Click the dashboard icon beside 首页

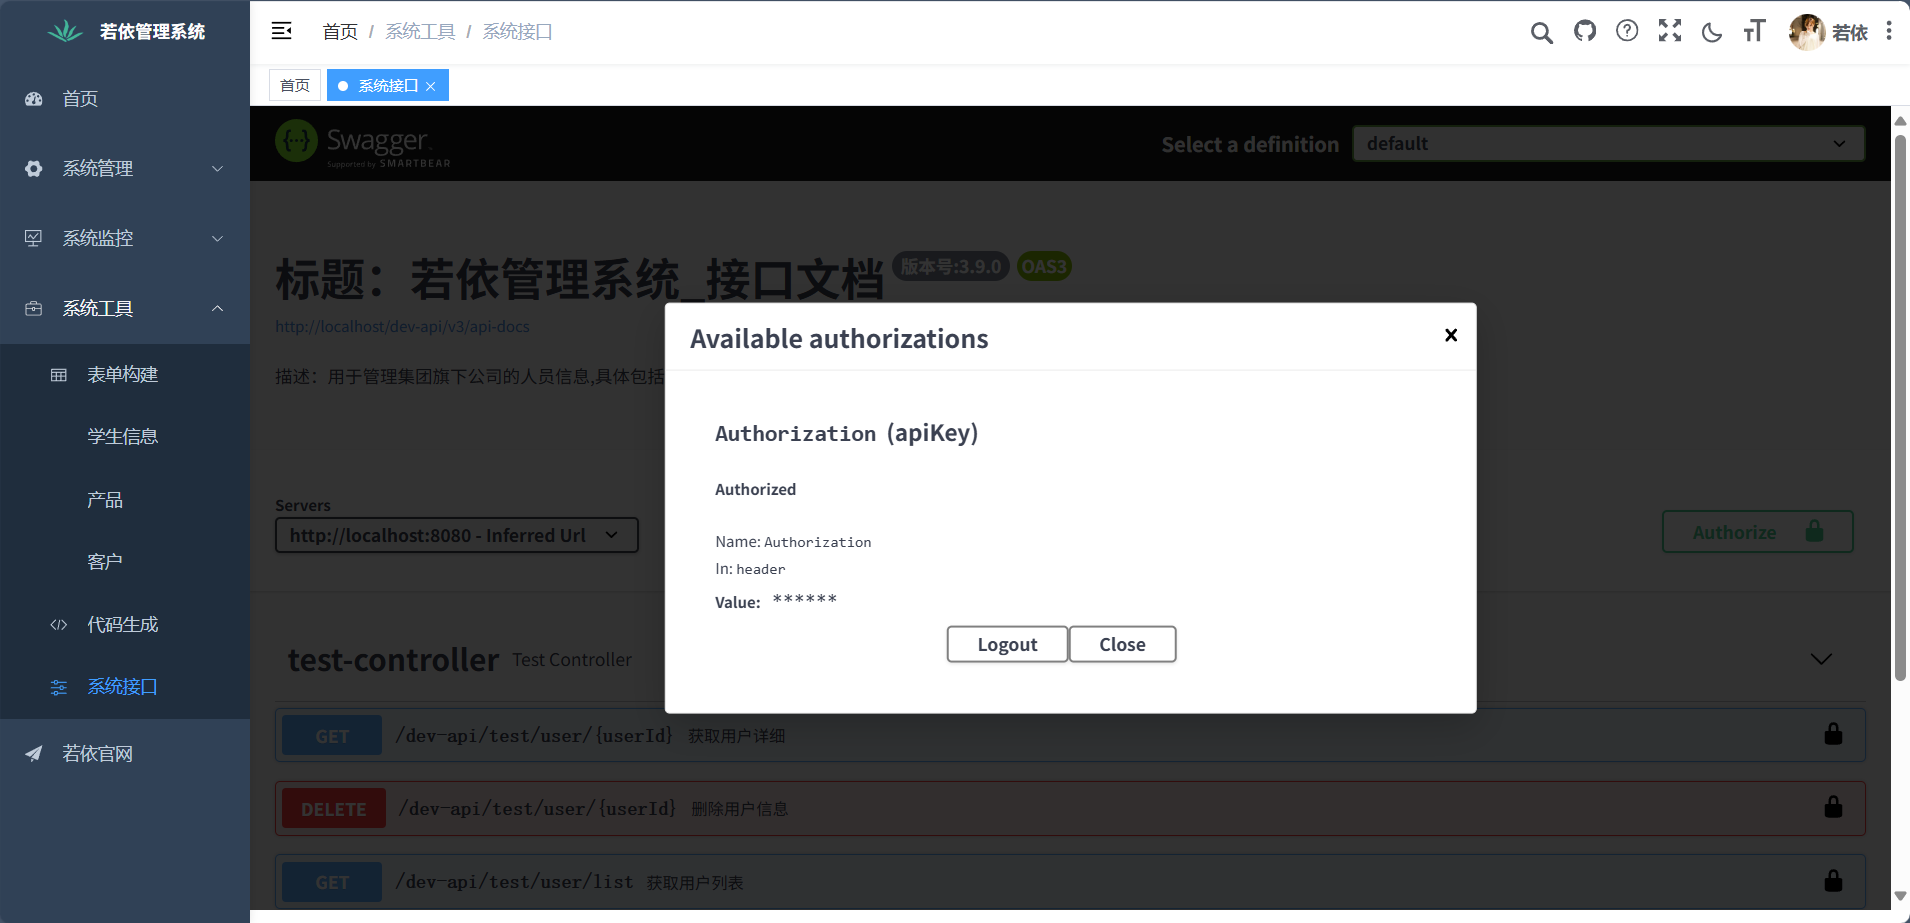tap(34, 99)
